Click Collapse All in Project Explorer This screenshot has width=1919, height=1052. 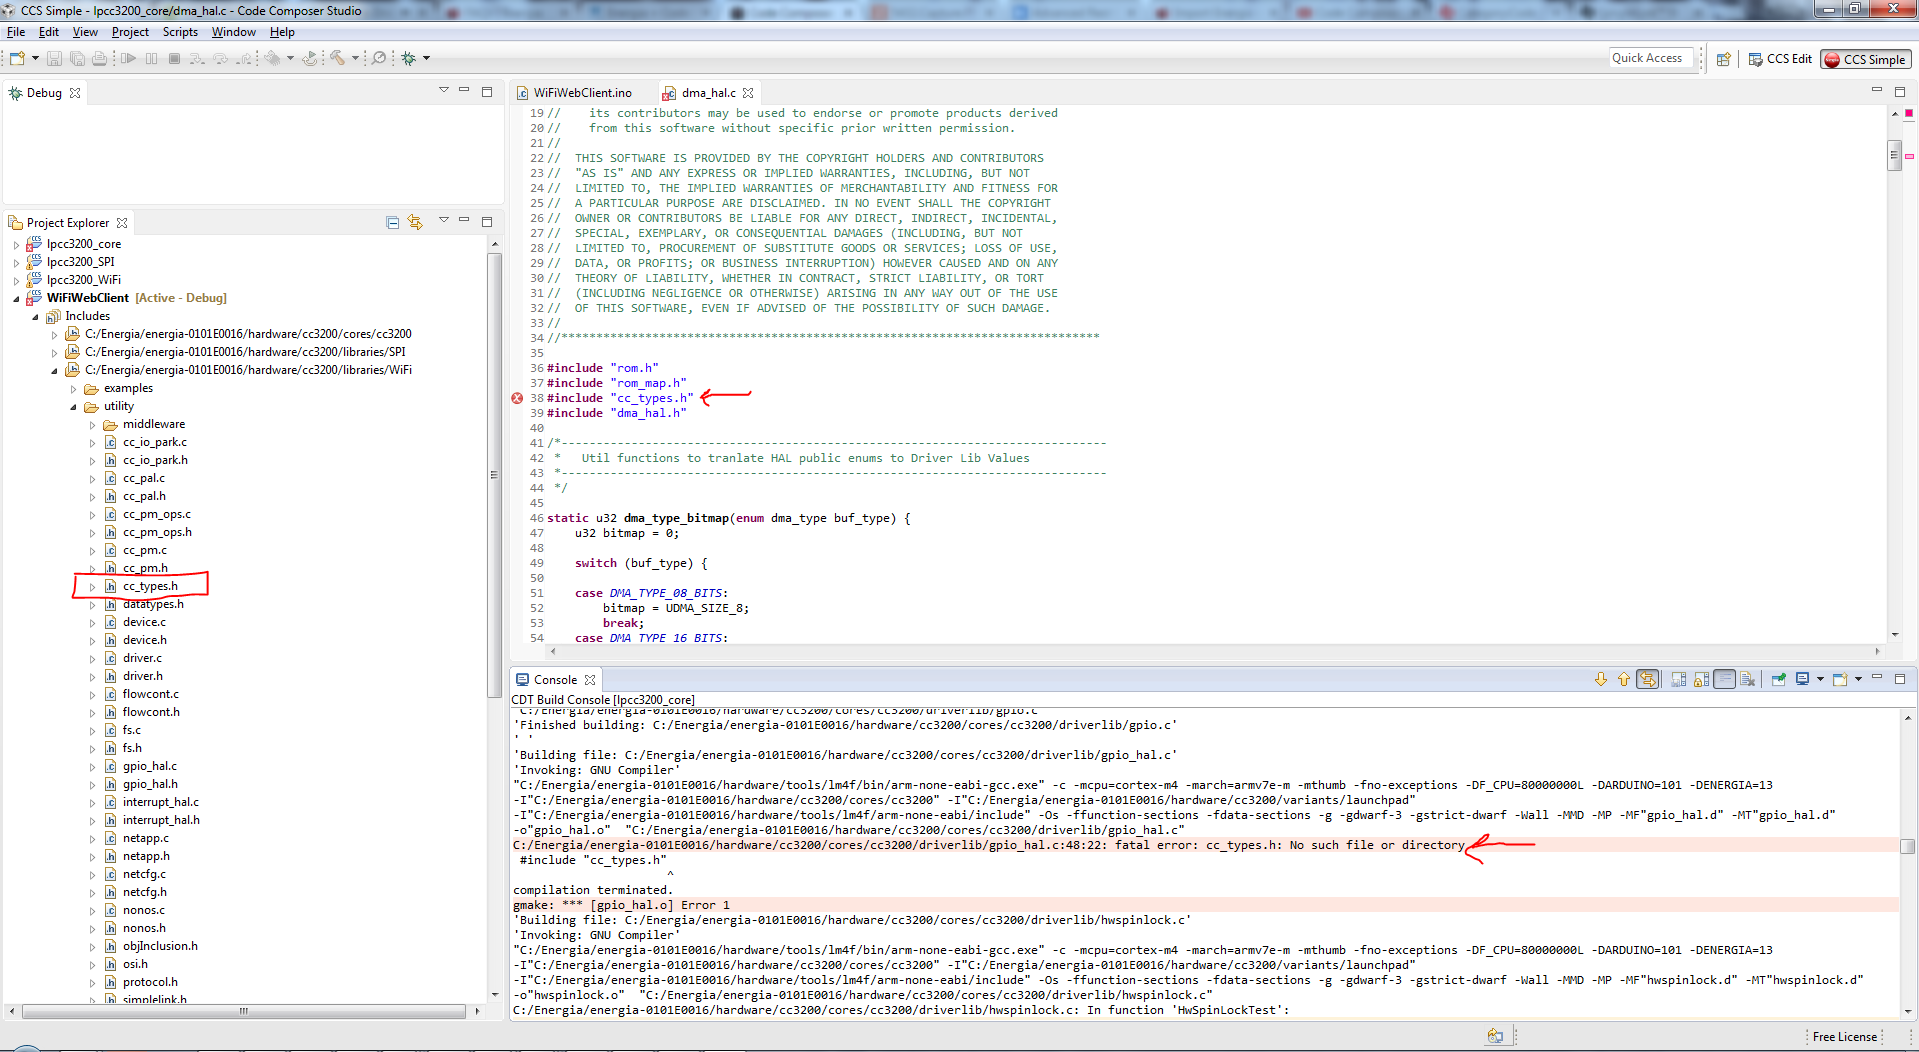pyautogui.click(x=392, y=222)
